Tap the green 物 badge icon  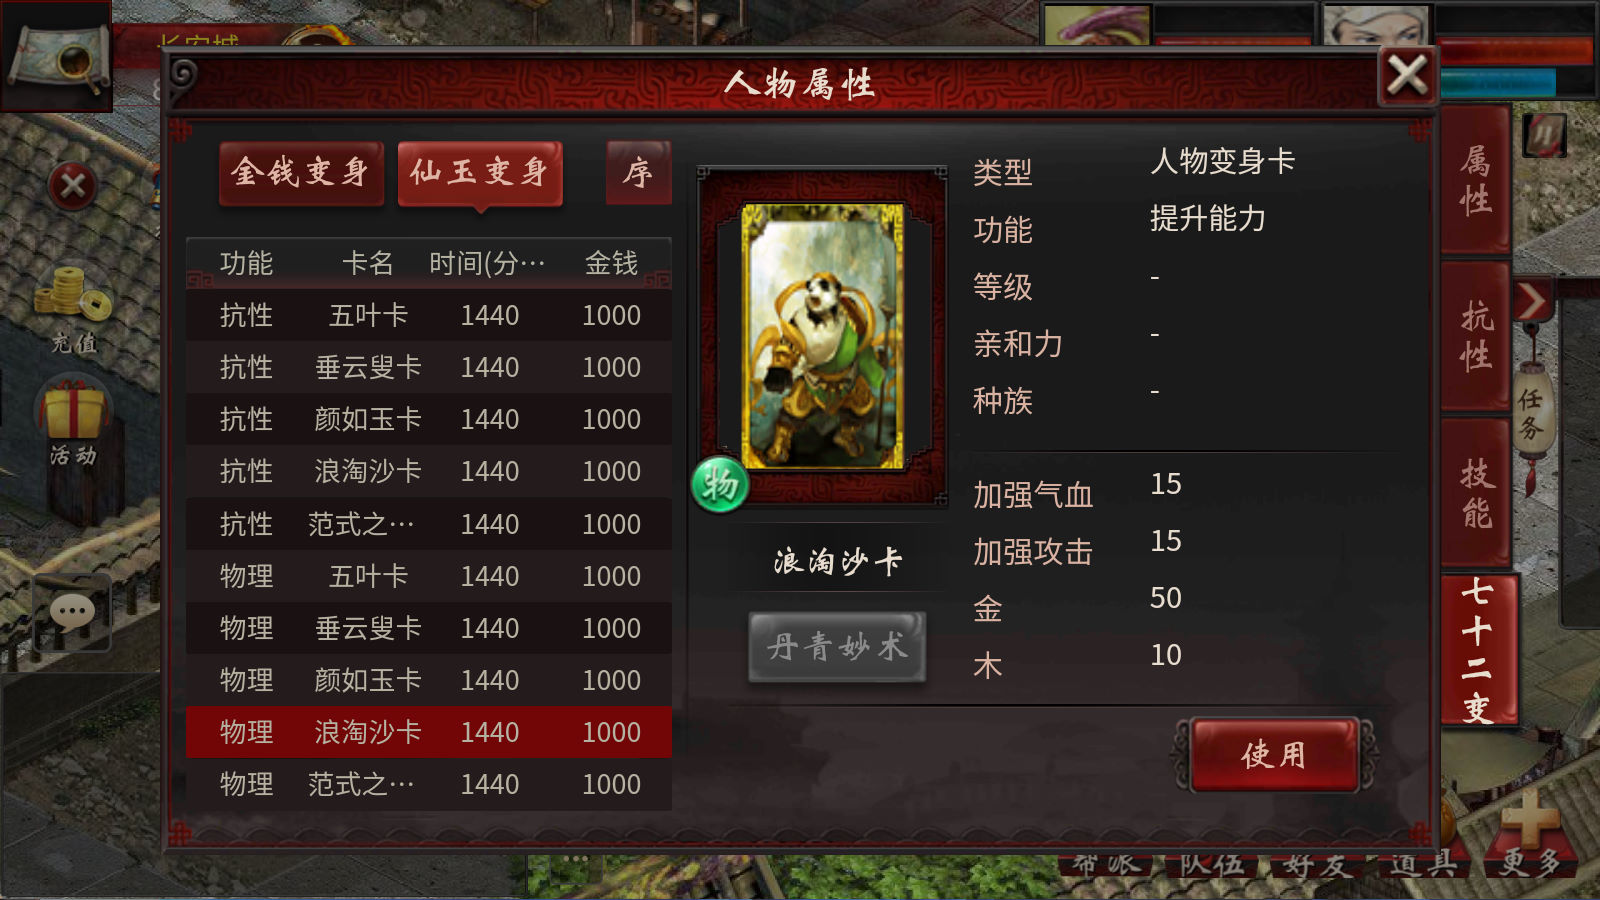tap(720, 485)
